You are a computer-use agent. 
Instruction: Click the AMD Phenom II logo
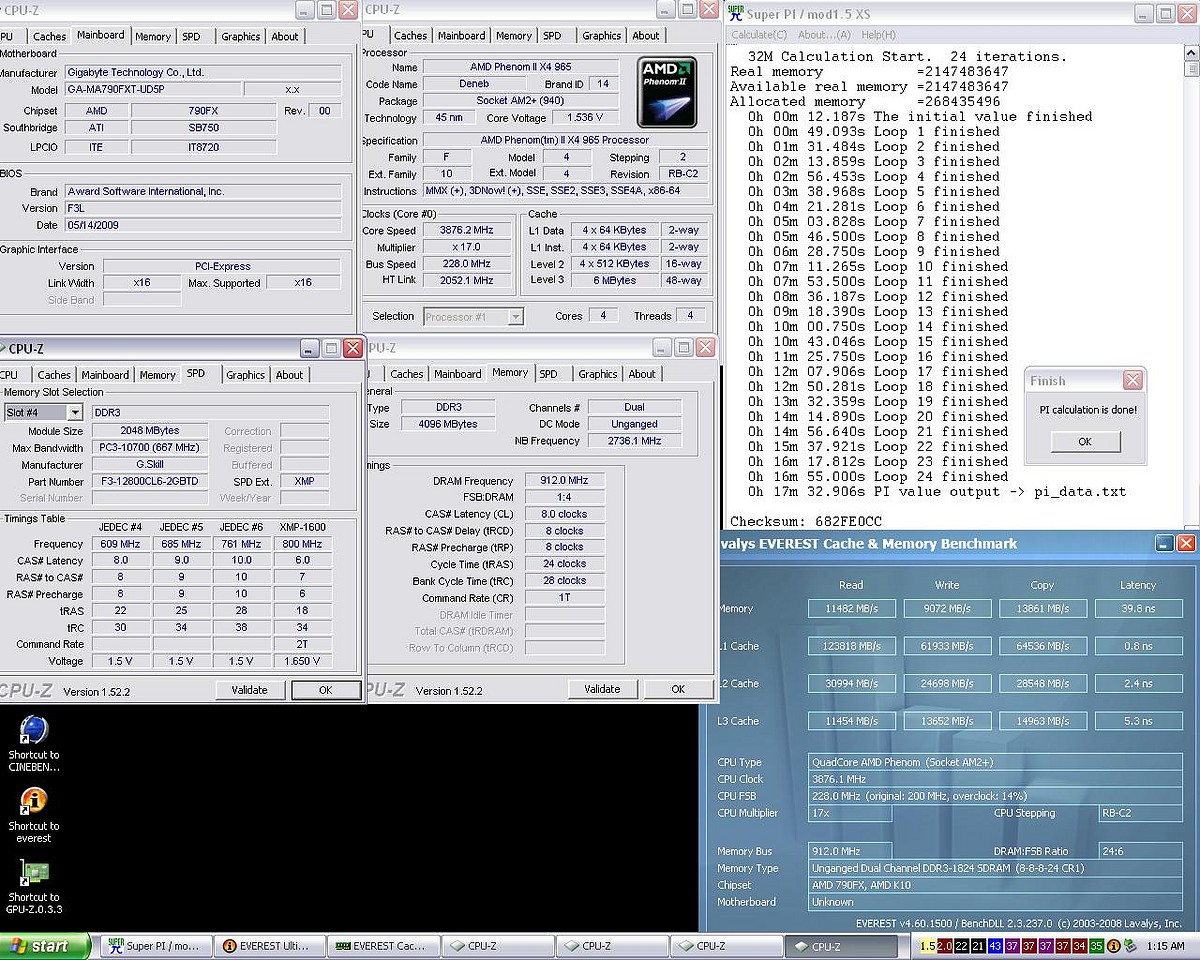click(x=668, y=92)
